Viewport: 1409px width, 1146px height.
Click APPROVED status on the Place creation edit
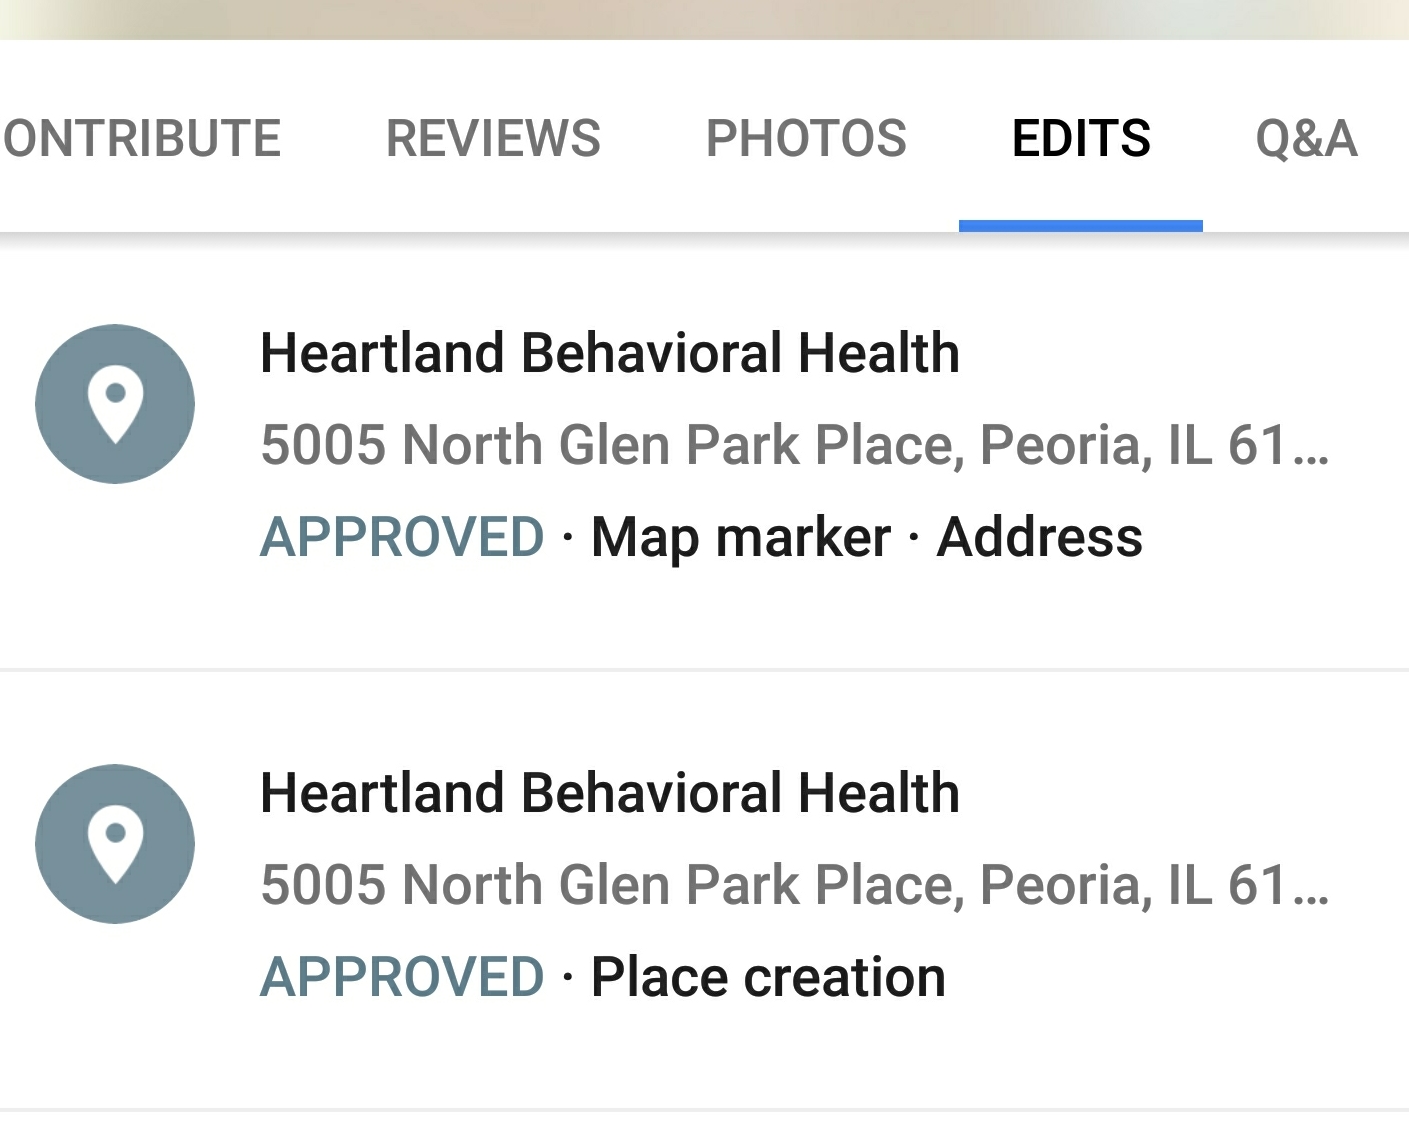tap(402, 977)
